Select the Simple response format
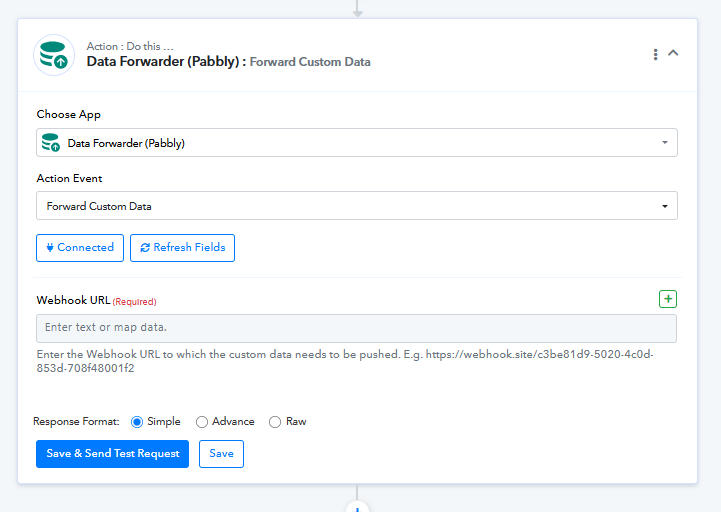721x512 pixels. pyautogui.click(x=137, y=422)
